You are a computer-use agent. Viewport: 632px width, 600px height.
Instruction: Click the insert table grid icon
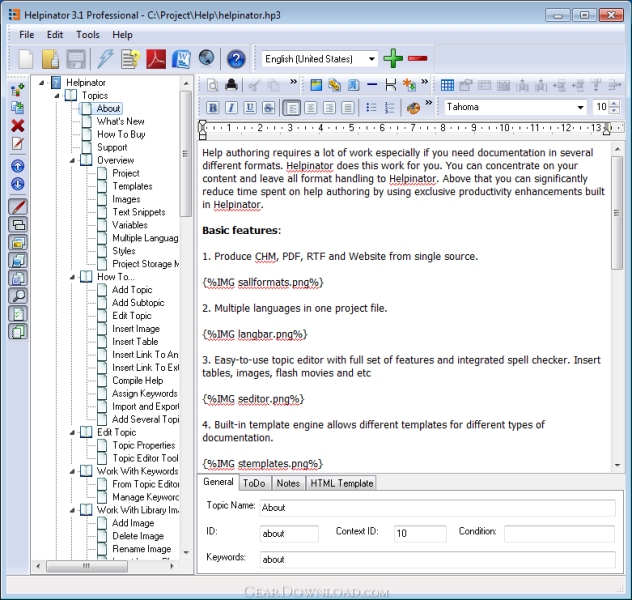click(x=447, y=85)
